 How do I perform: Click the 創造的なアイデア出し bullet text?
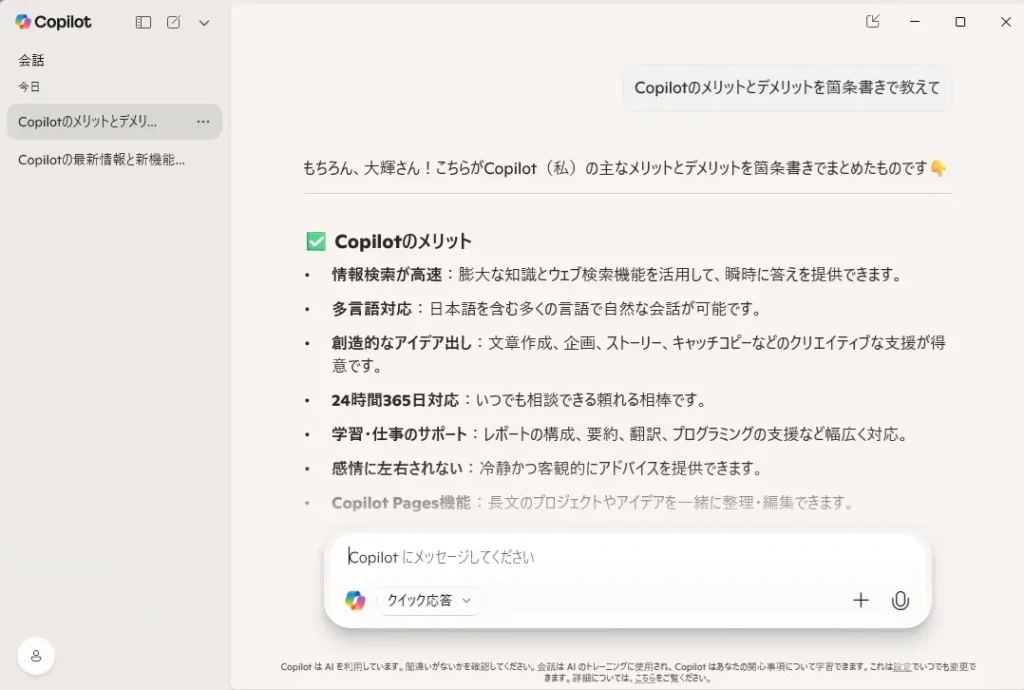pos(638,354)
